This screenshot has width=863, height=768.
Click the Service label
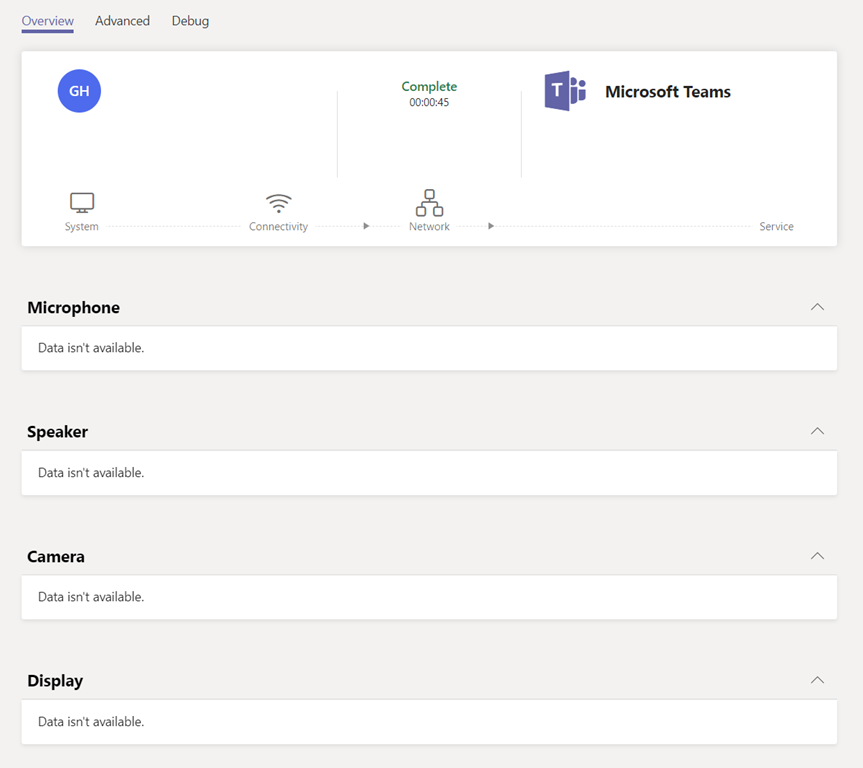point(776,227)
